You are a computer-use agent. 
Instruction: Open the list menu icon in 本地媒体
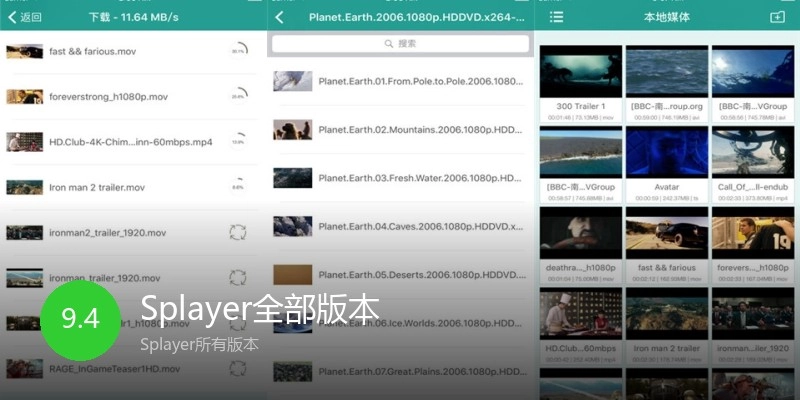point(556,17)
